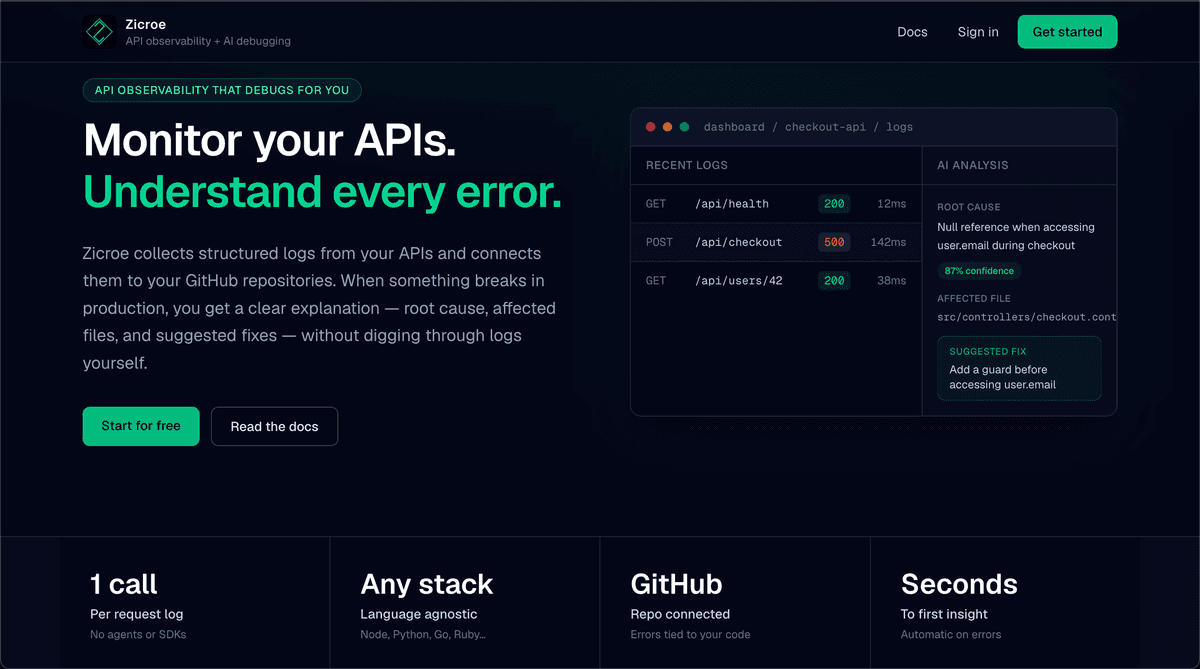The height and width of the screenshot is (669, 1200).
Task: Click the 200 status badge for /api/users/42
Action: pyautogui.click(x=834, y=281)
